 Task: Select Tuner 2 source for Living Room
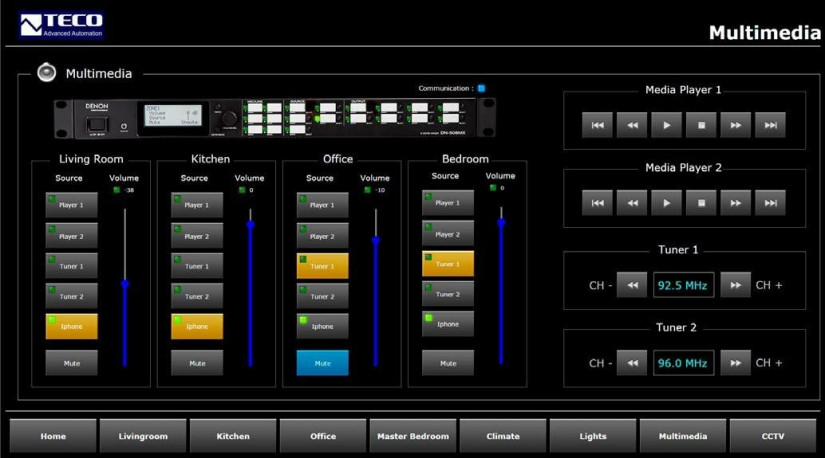(71, 296)
